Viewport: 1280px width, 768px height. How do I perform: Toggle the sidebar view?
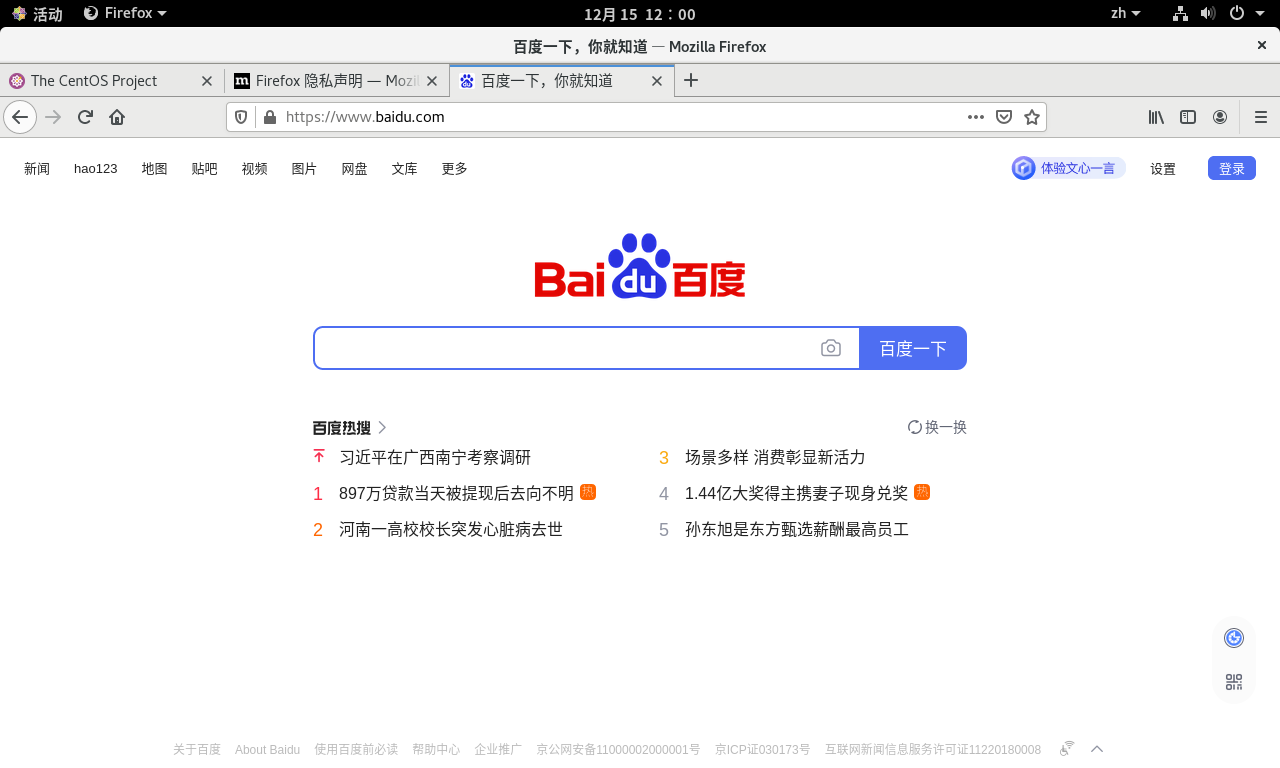(1188, 117)
